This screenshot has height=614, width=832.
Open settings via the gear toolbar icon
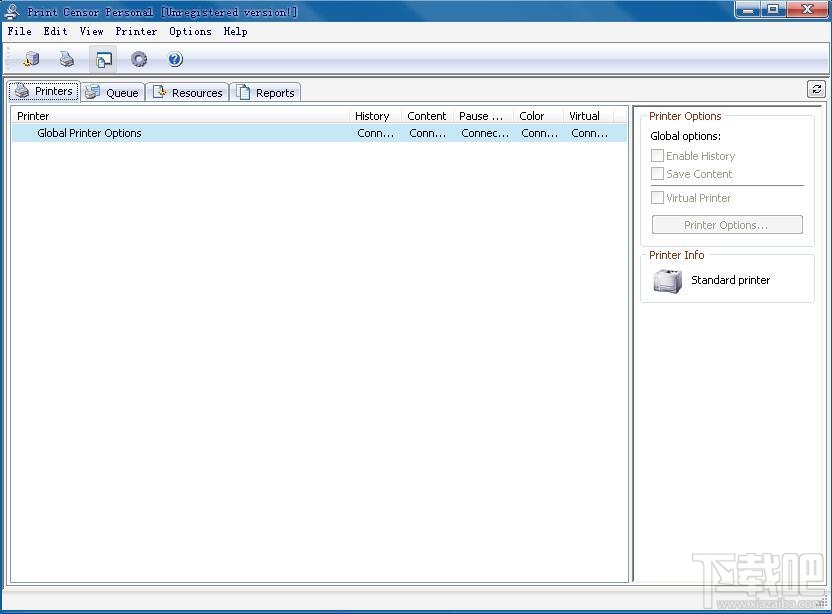pyautogui.click(x=139, y=59)
